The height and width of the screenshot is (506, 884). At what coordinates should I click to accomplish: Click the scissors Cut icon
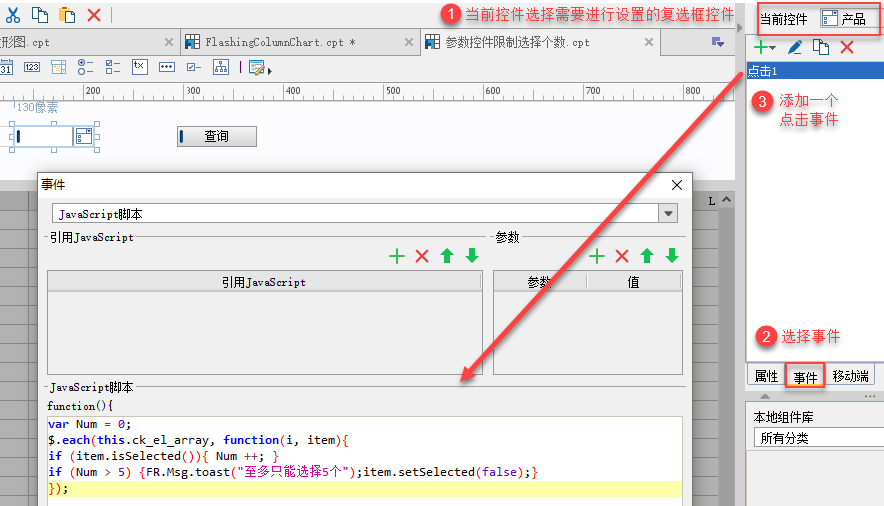click(12, 15)
